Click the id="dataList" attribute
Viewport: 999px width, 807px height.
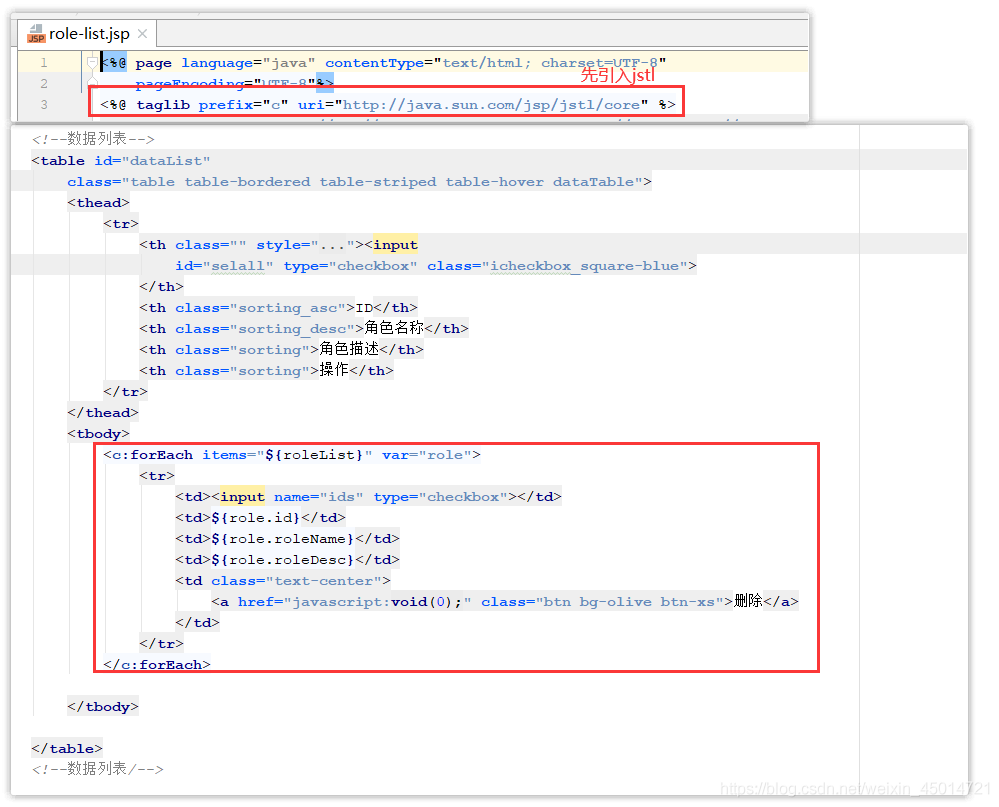152,161
